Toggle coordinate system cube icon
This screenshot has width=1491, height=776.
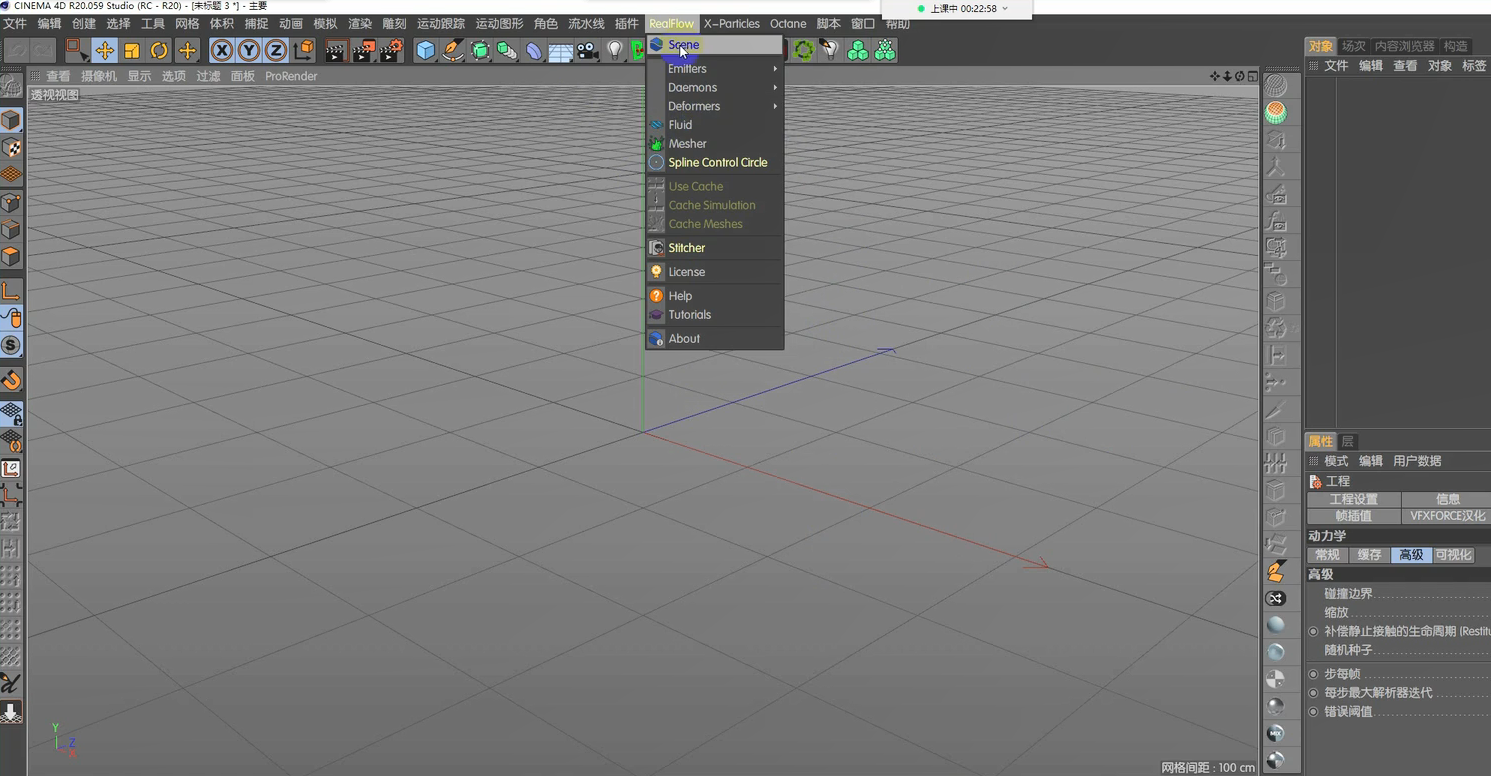(x=304, y=50)
